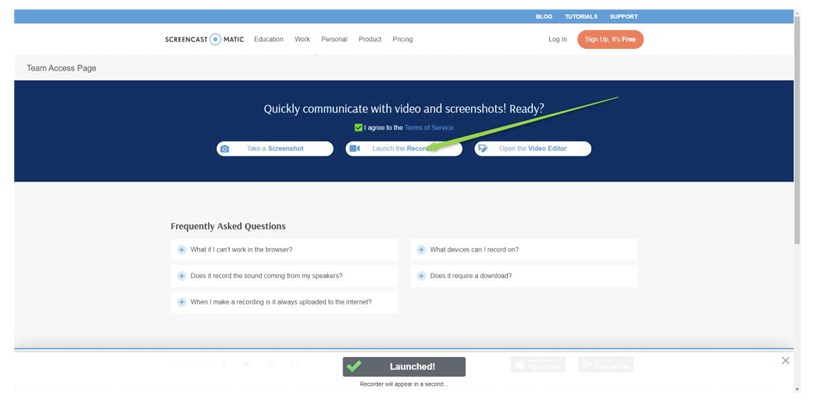Expand 'Does it record the sound coming from my speakers?'
Image resolution: width=814 pixels, height=413 pixels.
tap(266, 275)
